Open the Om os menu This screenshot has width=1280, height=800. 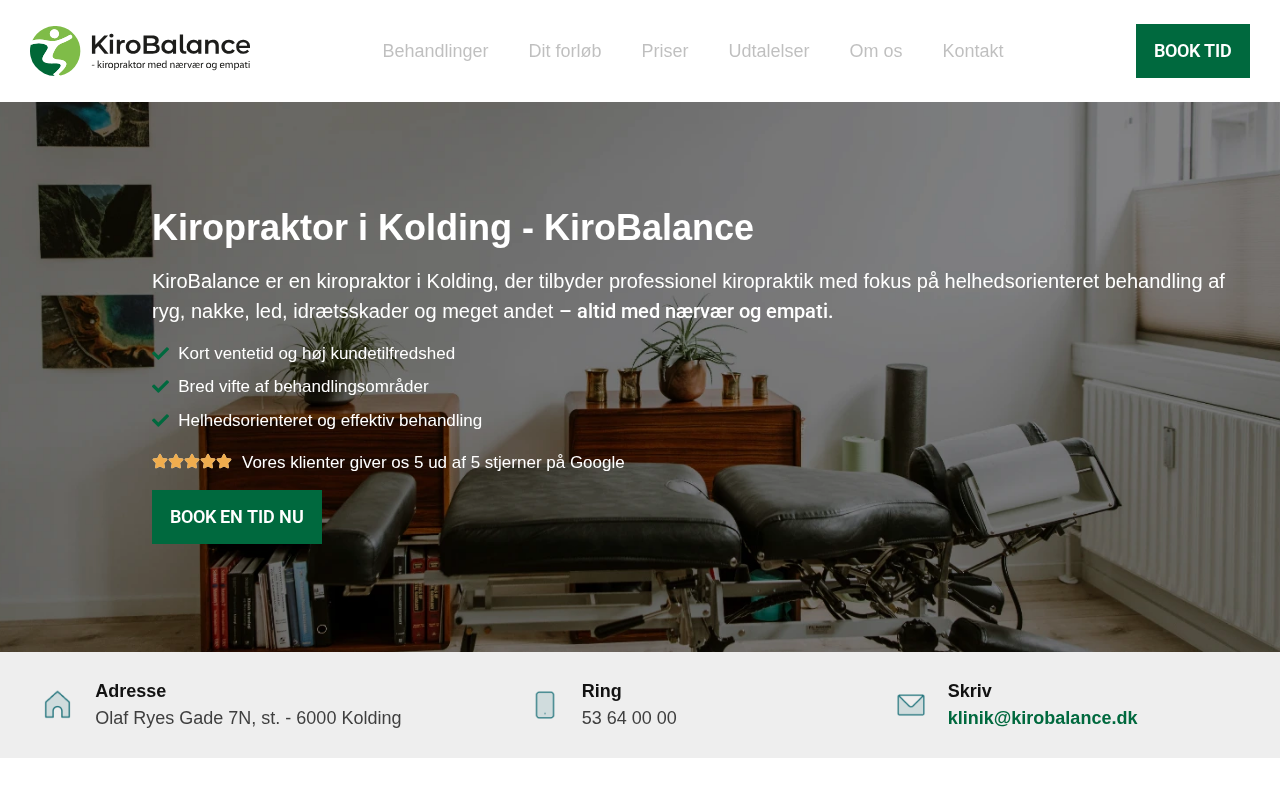(x=876, y=51)
